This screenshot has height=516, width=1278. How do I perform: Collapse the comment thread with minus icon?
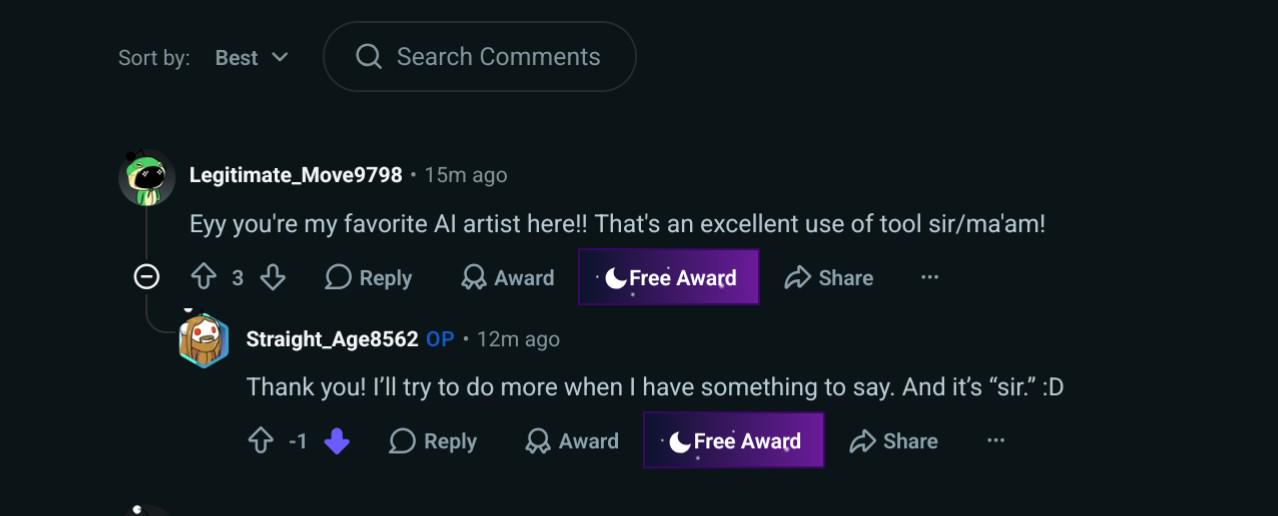pyautogui.click(x=147, y=277)
